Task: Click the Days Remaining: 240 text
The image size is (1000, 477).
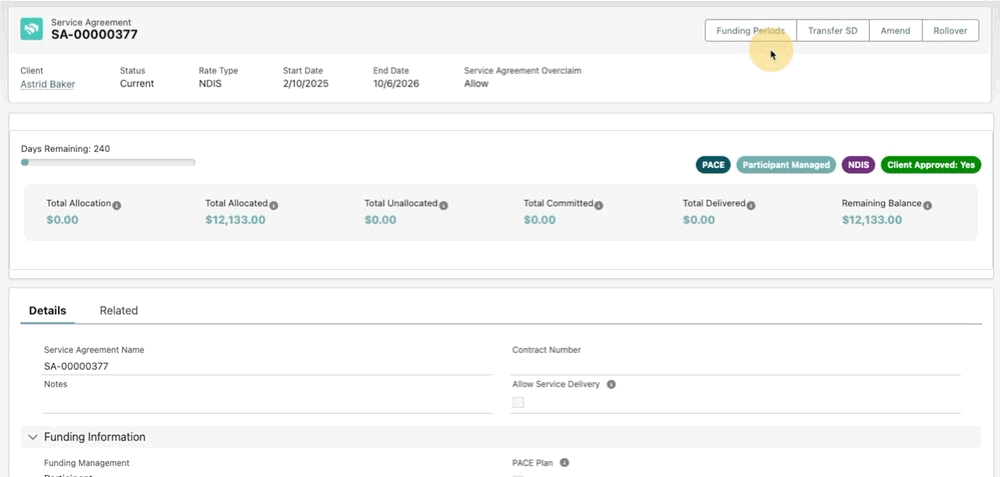Action: pyautogui.click(x=66, y=149)
